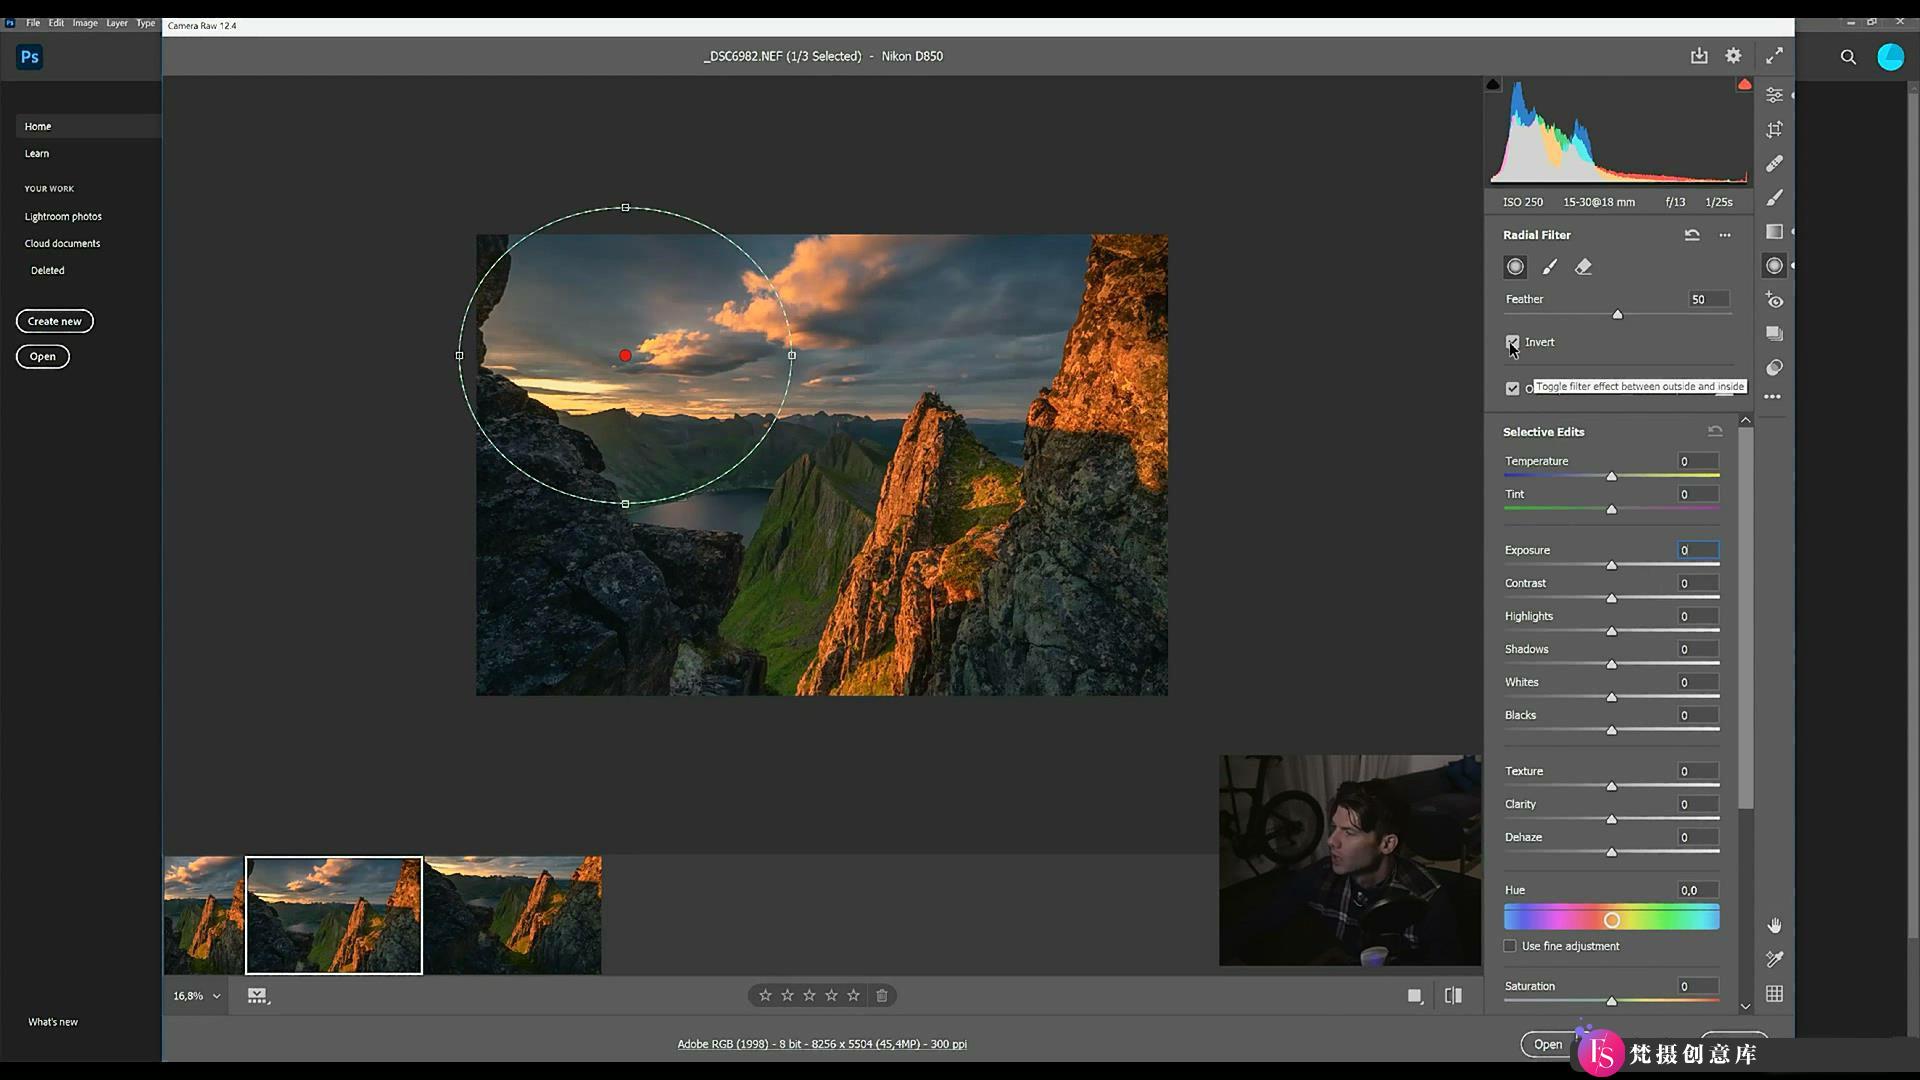
Task: Click the reset Radial Filter icon
Action: [x=1692, y=233]
